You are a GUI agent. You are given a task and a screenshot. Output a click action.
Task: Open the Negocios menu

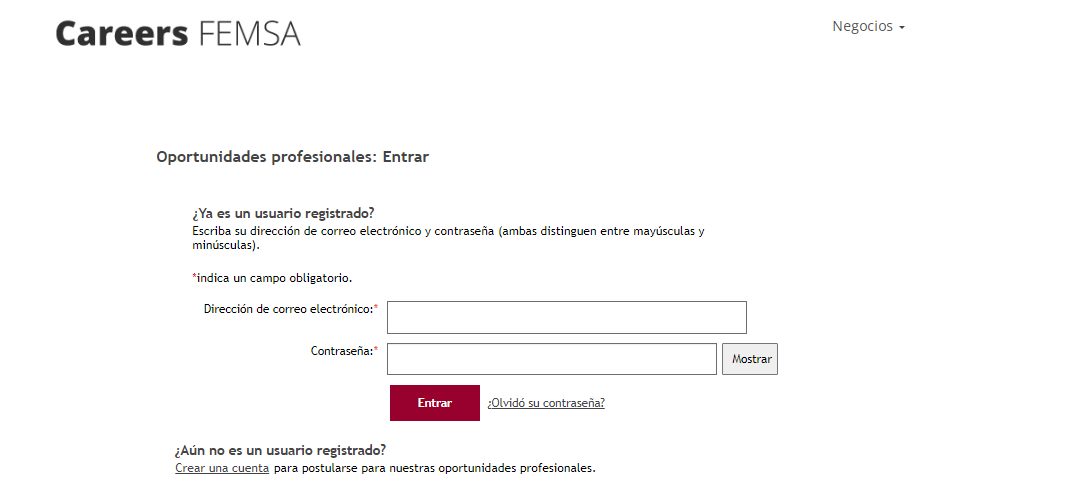click(x=862, y=27)
